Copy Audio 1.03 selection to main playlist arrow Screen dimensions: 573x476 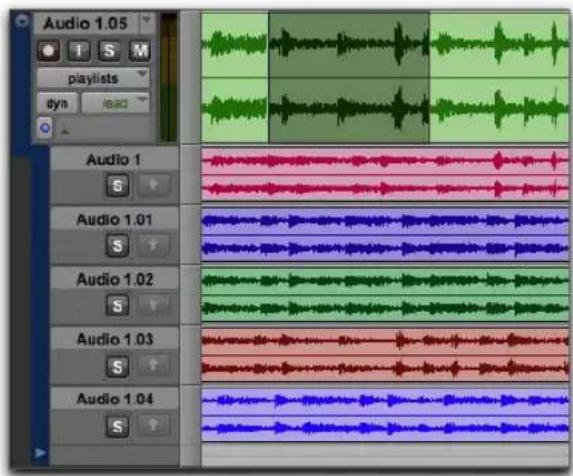(153, 365)
